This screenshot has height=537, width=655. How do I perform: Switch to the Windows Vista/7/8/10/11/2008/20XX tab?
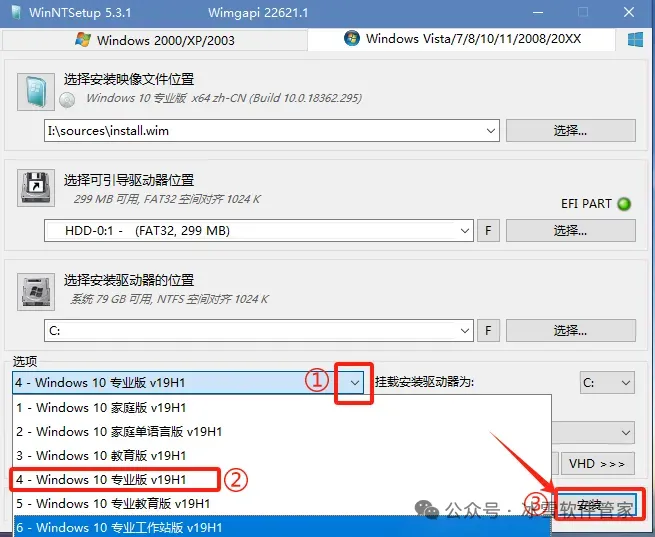coord(462,39)
